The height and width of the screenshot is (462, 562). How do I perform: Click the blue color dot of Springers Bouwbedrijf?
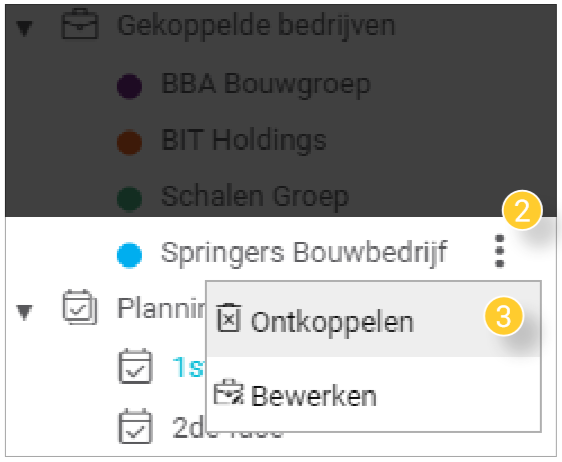[x=129, y=255]
